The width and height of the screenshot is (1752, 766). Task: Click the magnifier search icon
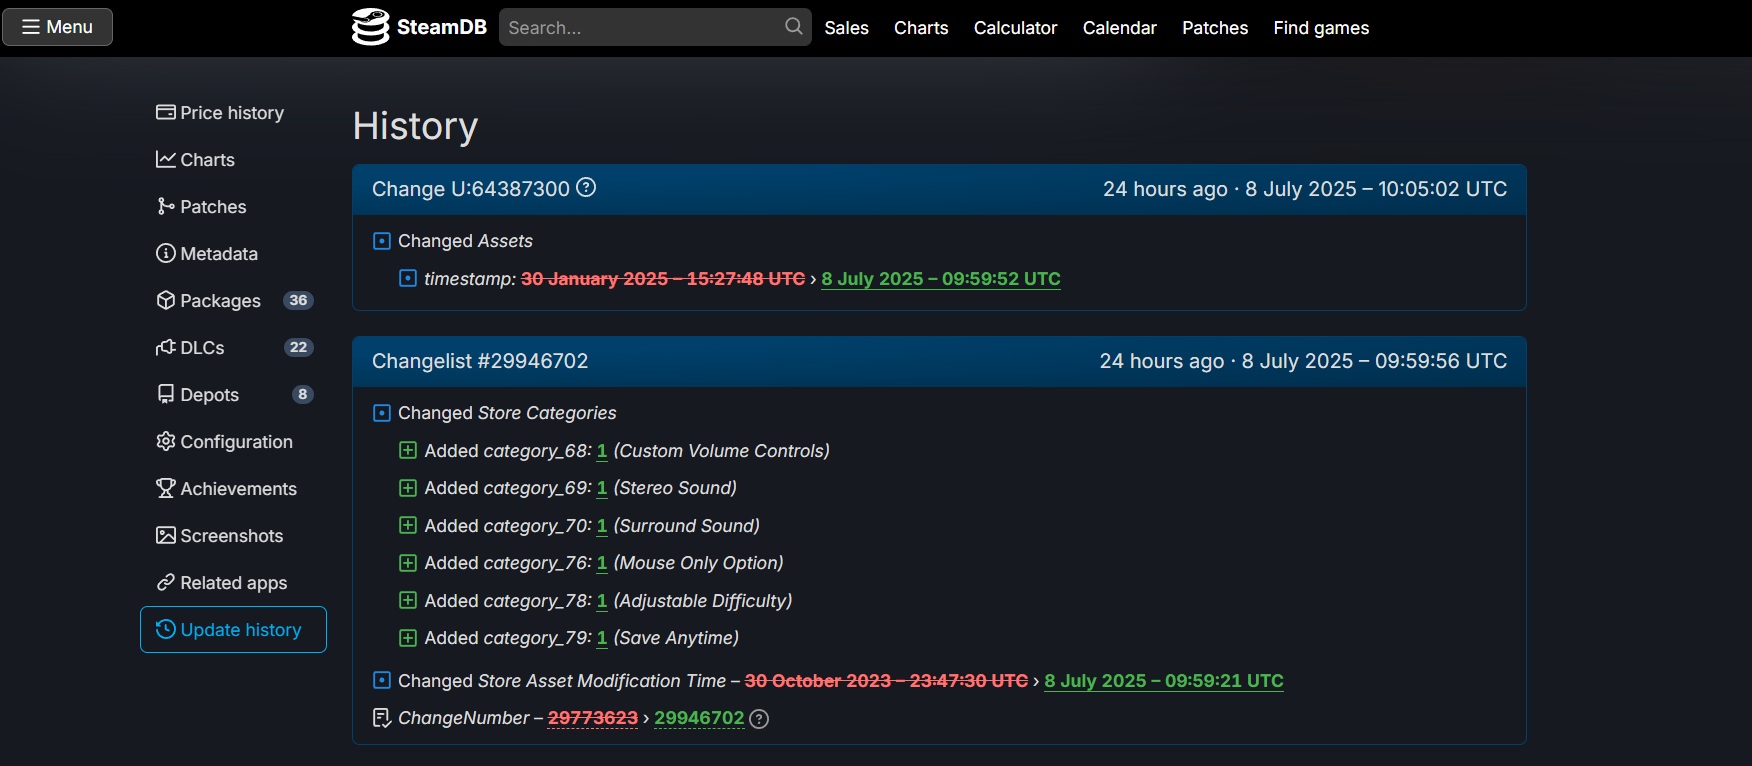click(794, 27)
